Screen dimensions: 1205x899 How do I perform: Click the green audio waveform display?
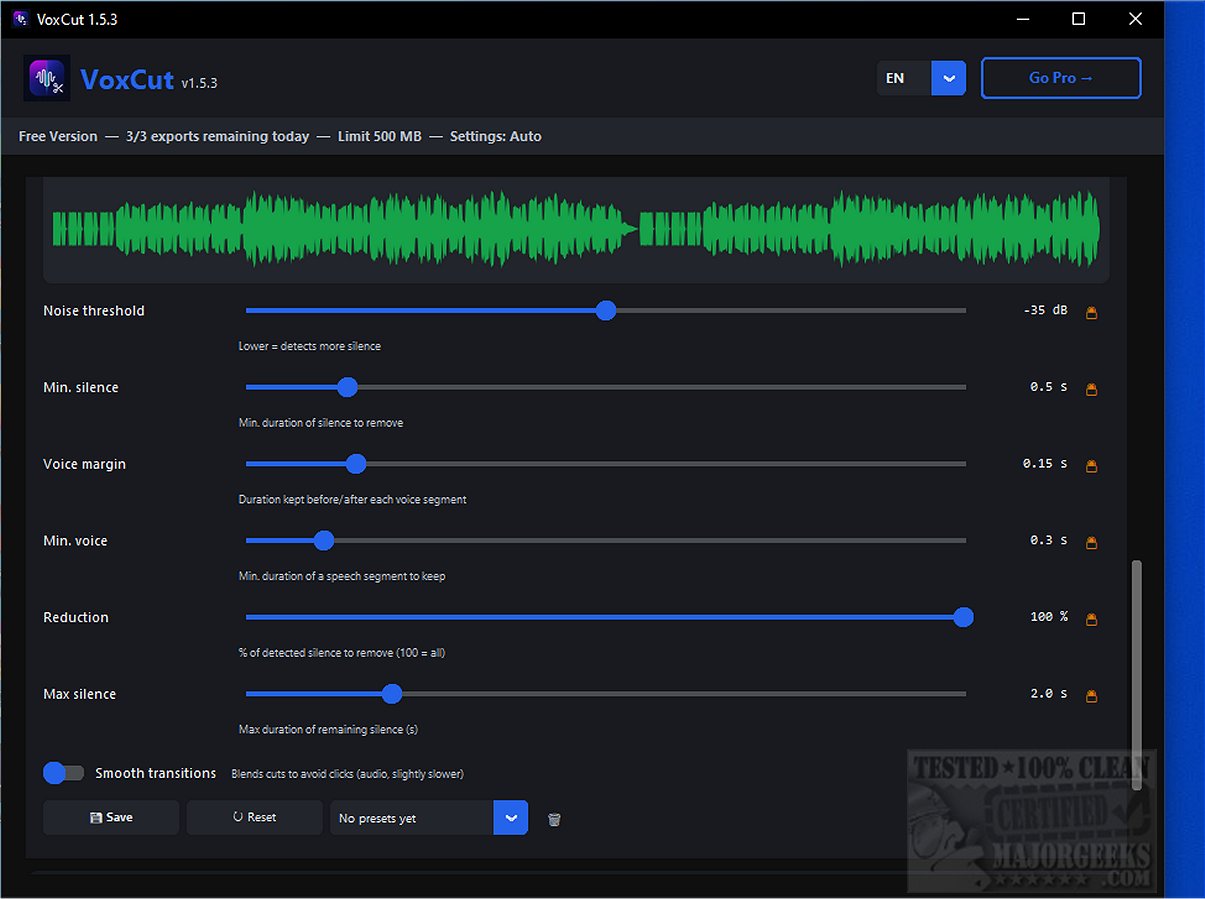(x=576, y=230)
